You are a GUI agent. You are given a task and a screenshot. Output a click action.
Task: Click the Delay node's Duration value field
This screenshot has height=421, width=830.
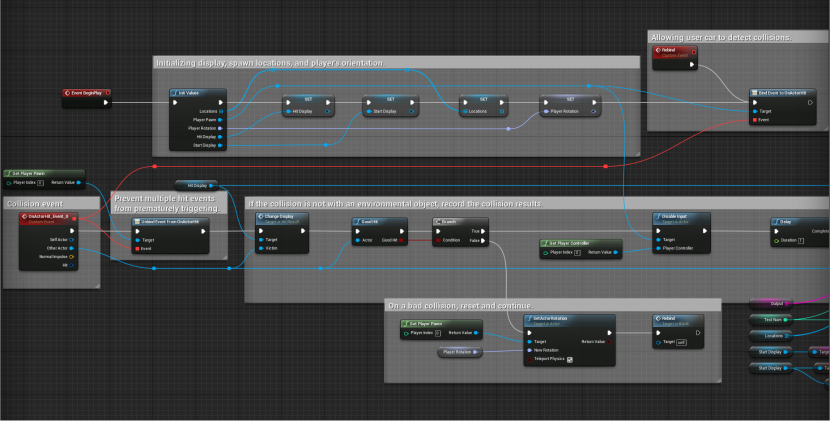tap(801, 240)
